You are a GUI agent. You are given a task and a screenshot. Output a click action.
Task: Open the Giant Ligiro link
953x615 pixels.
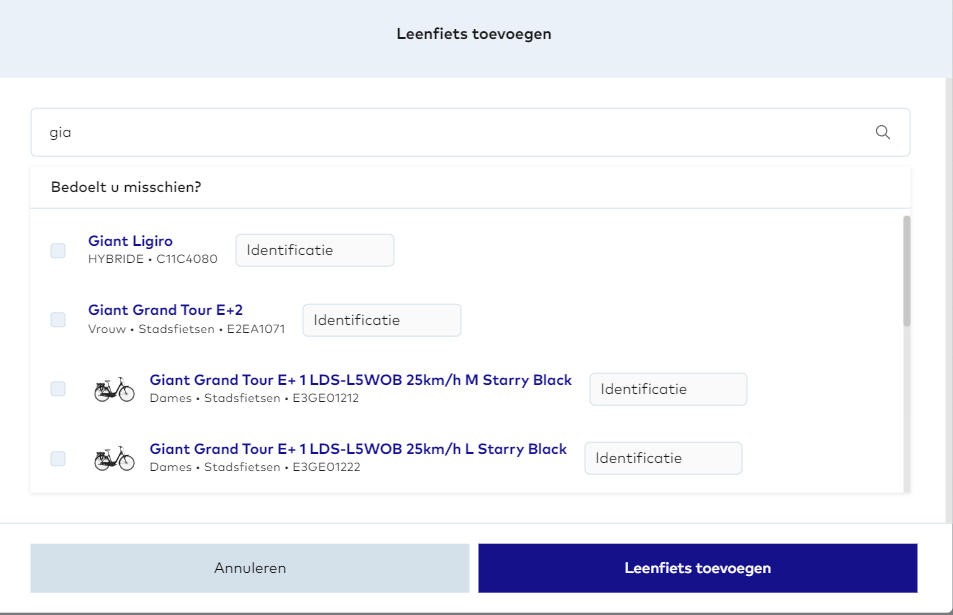pos(130,241)
